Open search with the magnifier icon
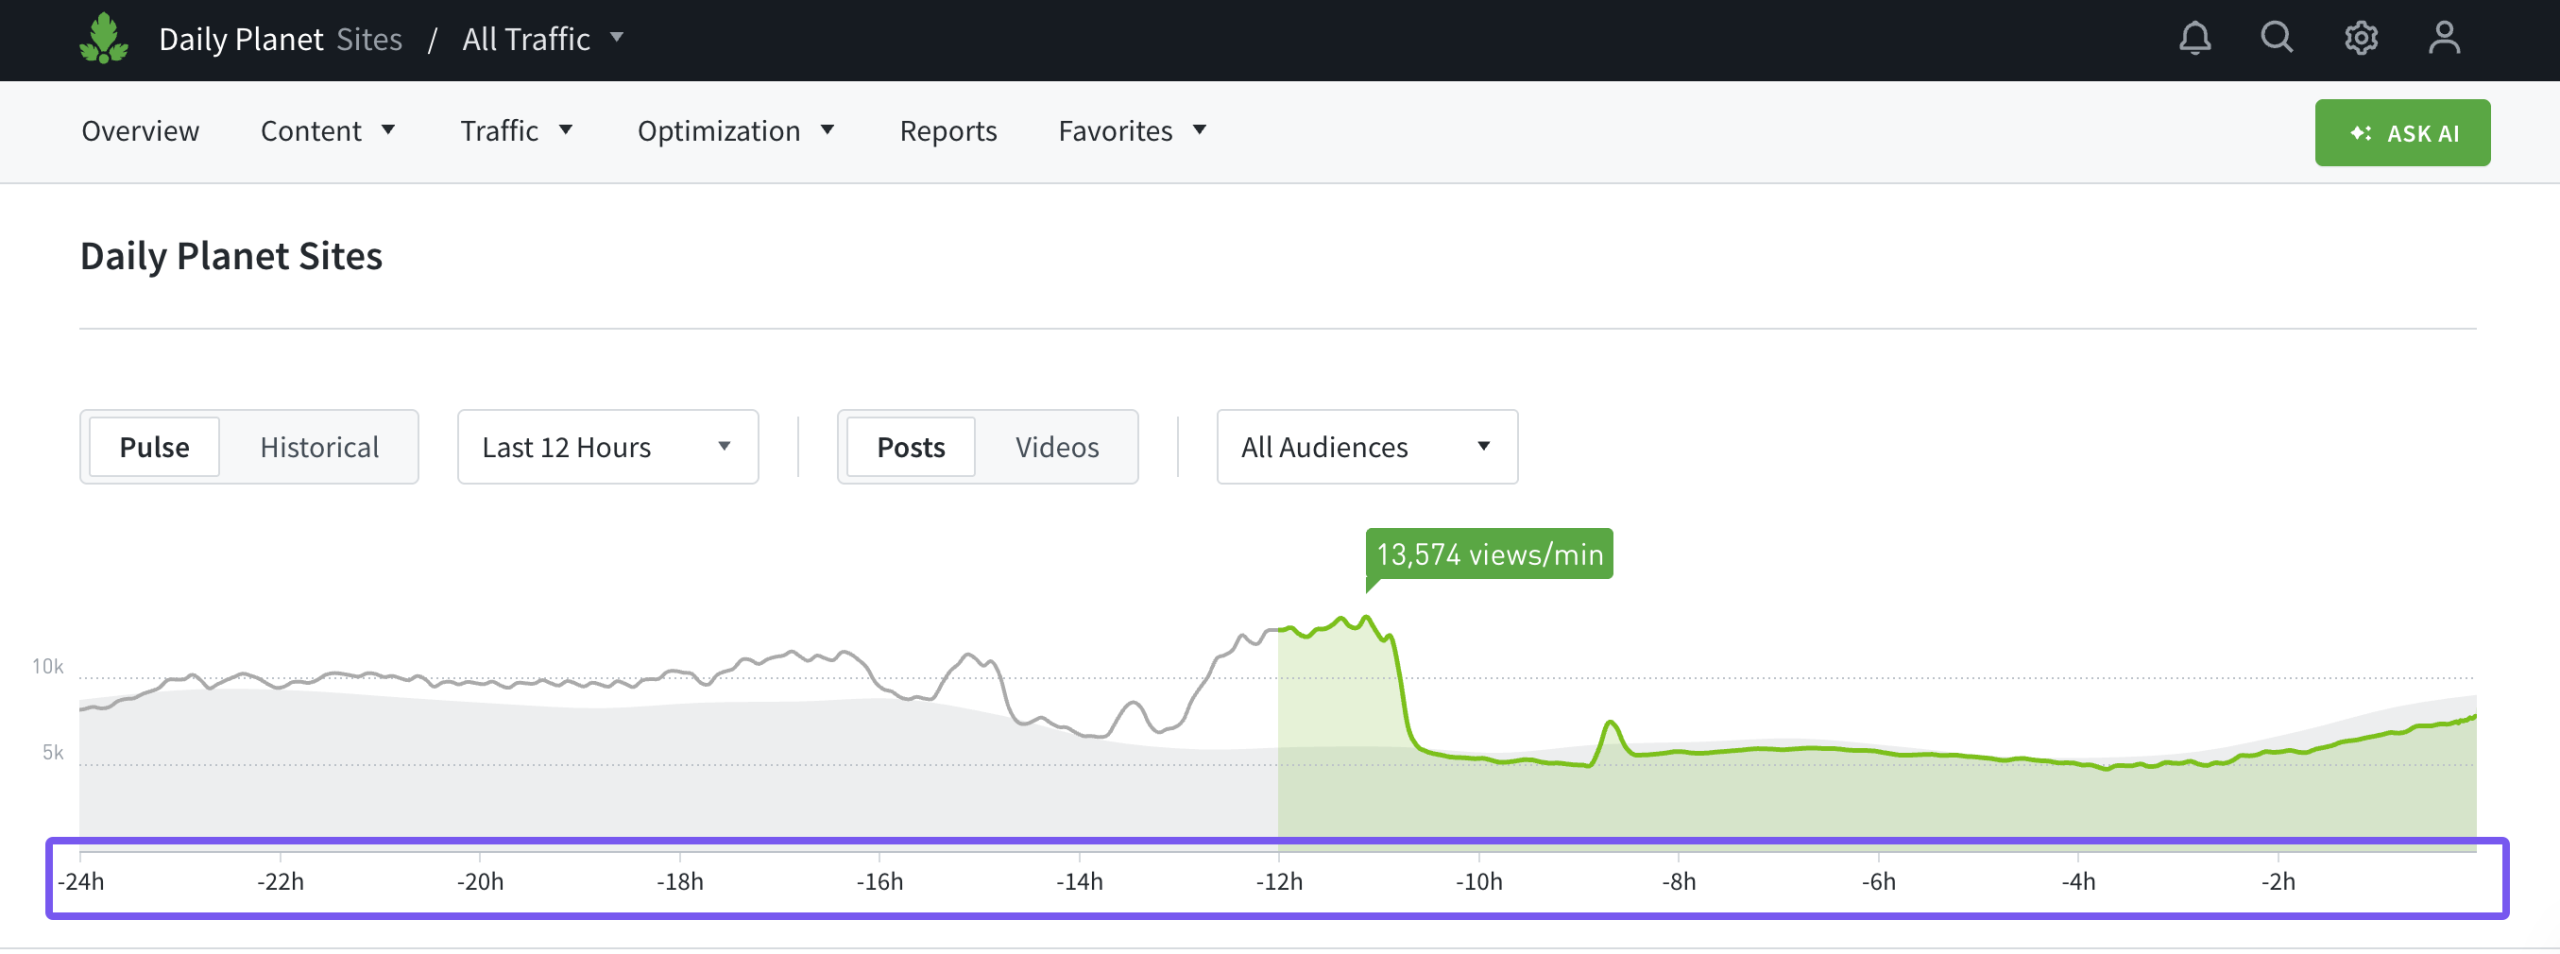Image resolution: width=2560 pixels, height=954 pixels. 2276,38
